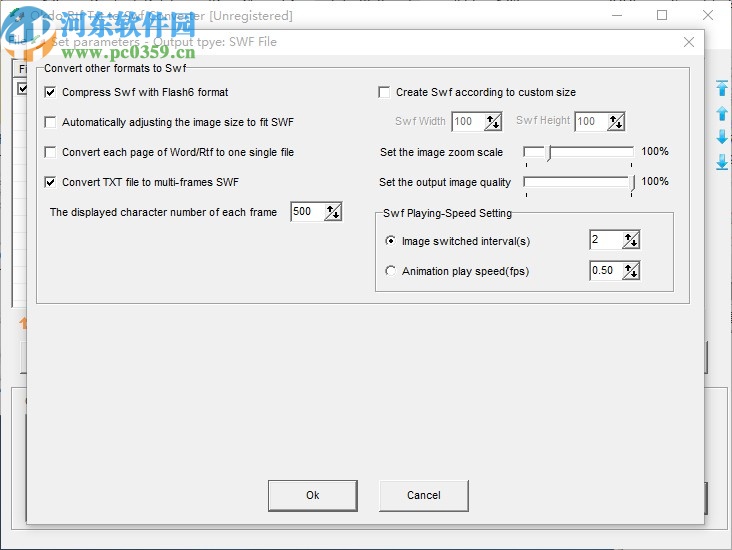This screenshot has width=732, height=550.
Task: Maximize the main converter window
Action: pos(662,15)
